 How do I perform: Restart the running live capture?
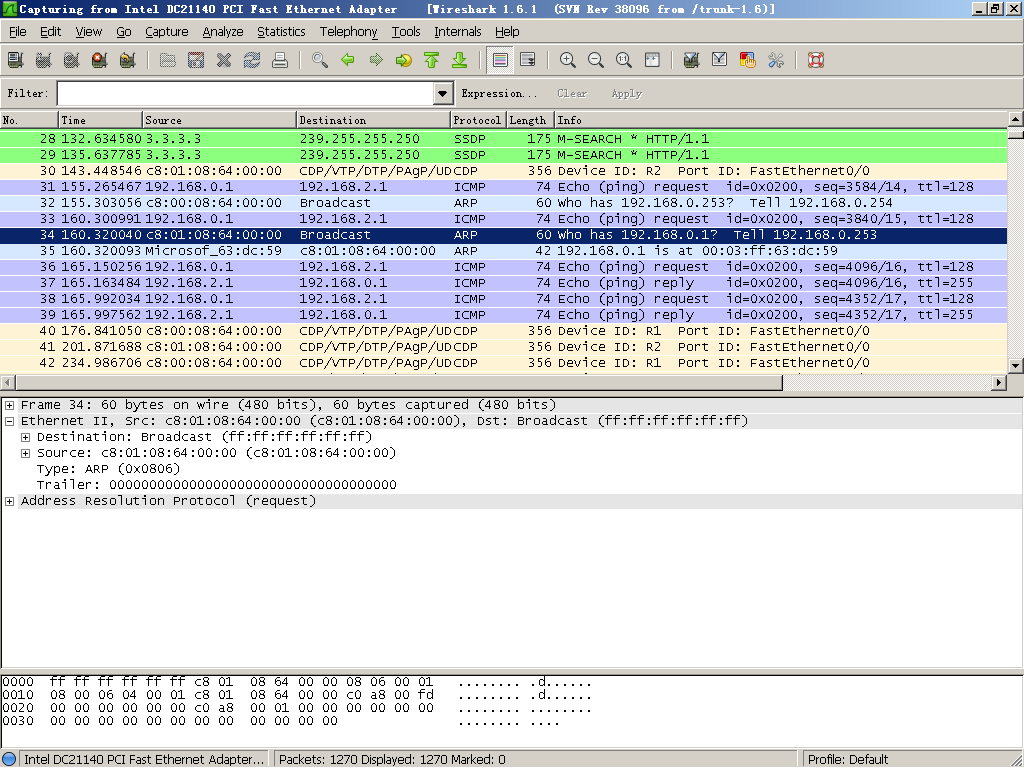point(127,60)
